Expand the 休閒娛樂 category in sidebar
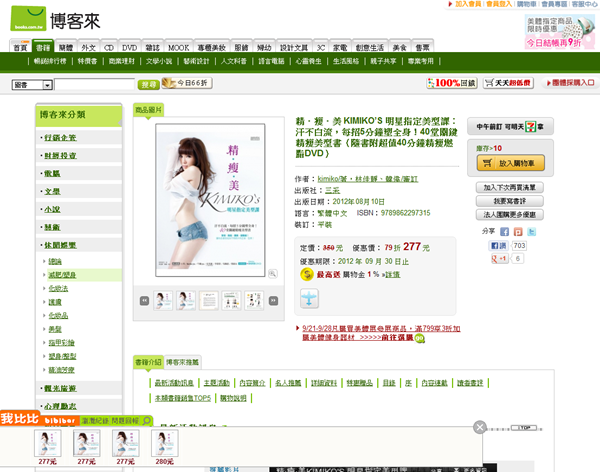 [61, 245]
